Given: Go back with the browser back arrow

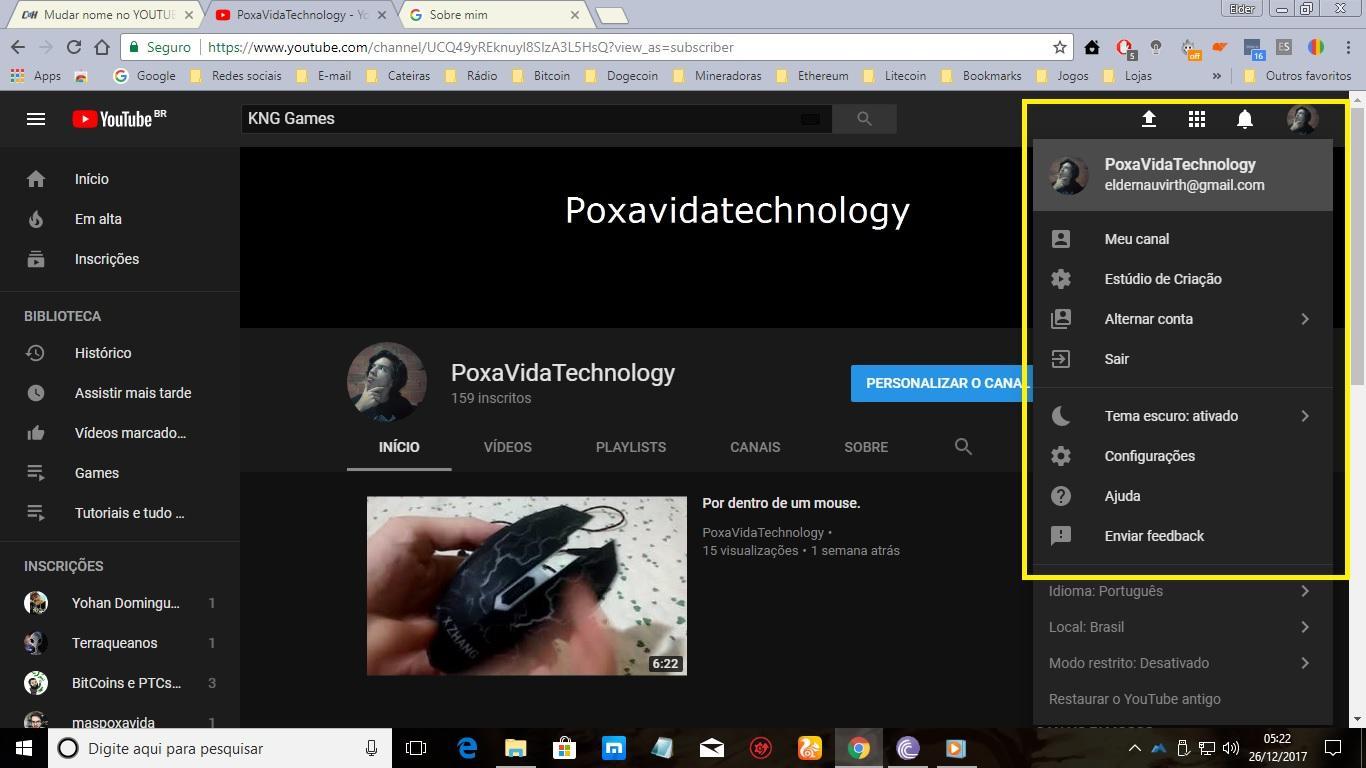Looking at the screenshot, I should 17,47.
